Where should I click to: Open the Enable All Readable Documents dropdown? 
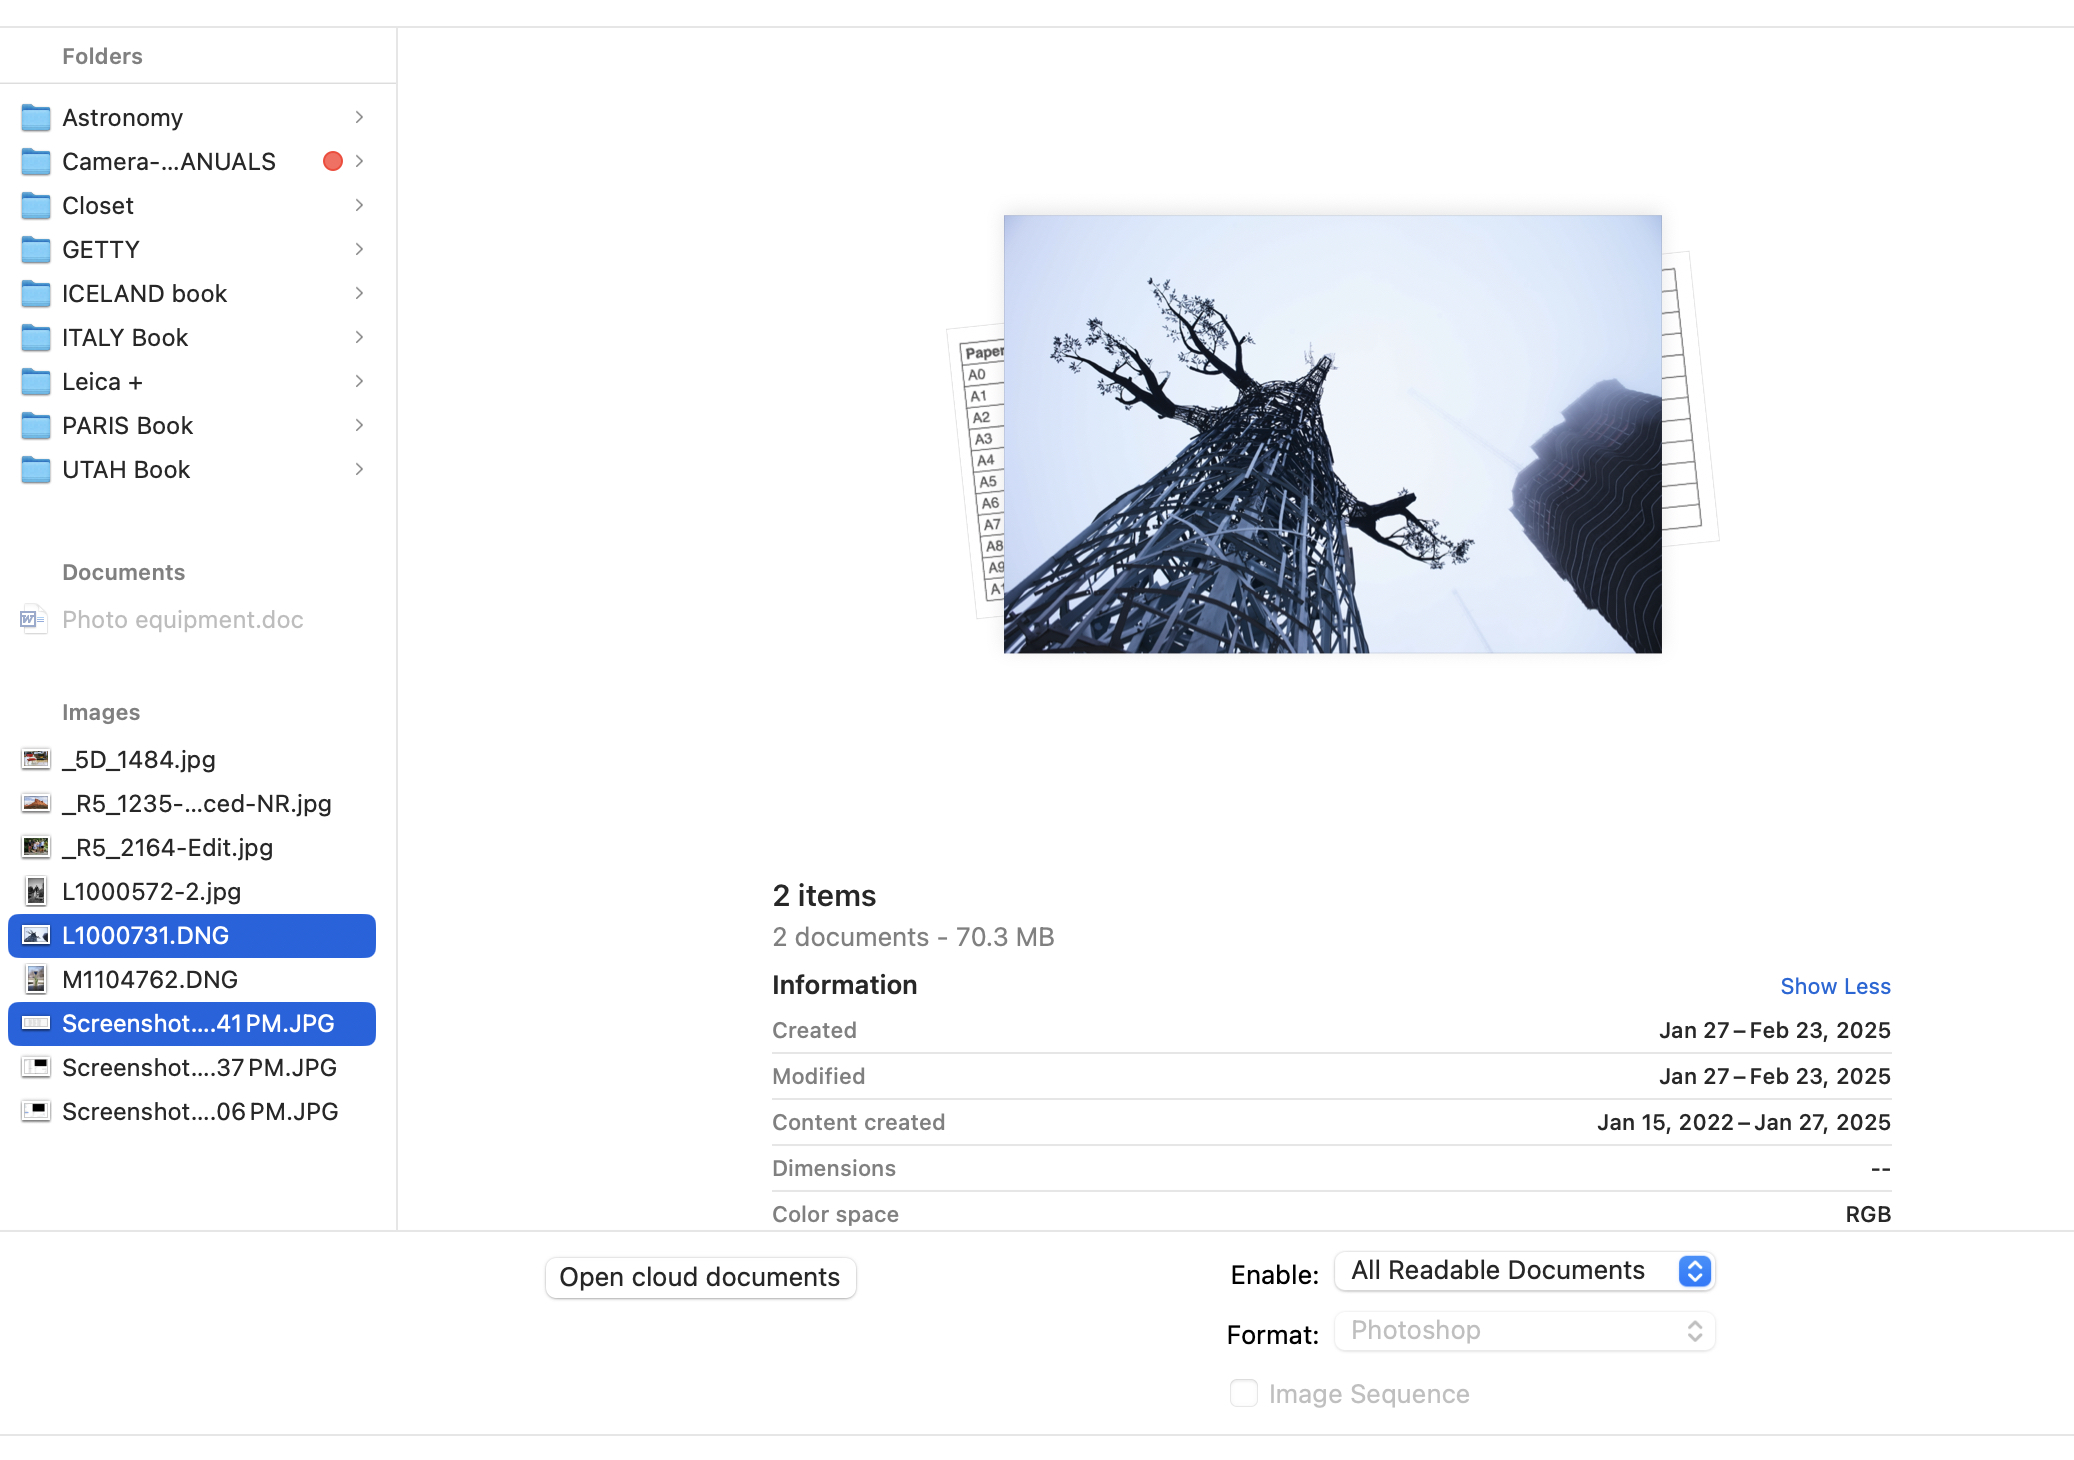(1524, 1271)
